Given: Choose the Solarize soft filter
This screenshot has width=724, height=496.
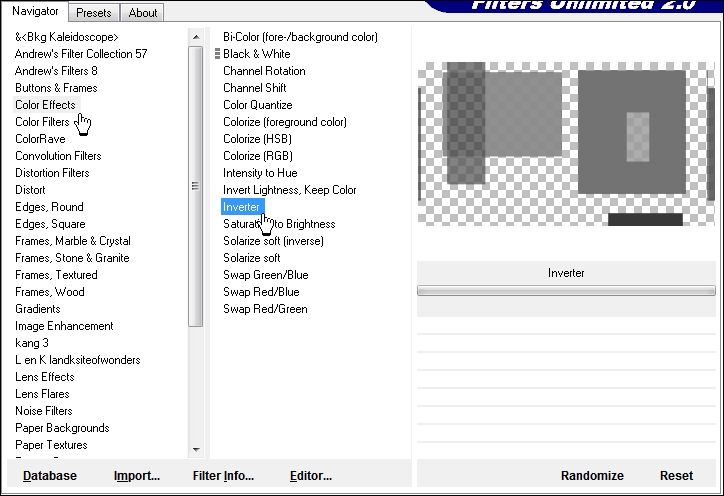Looking at the screenshot, I should coord(252,259).
